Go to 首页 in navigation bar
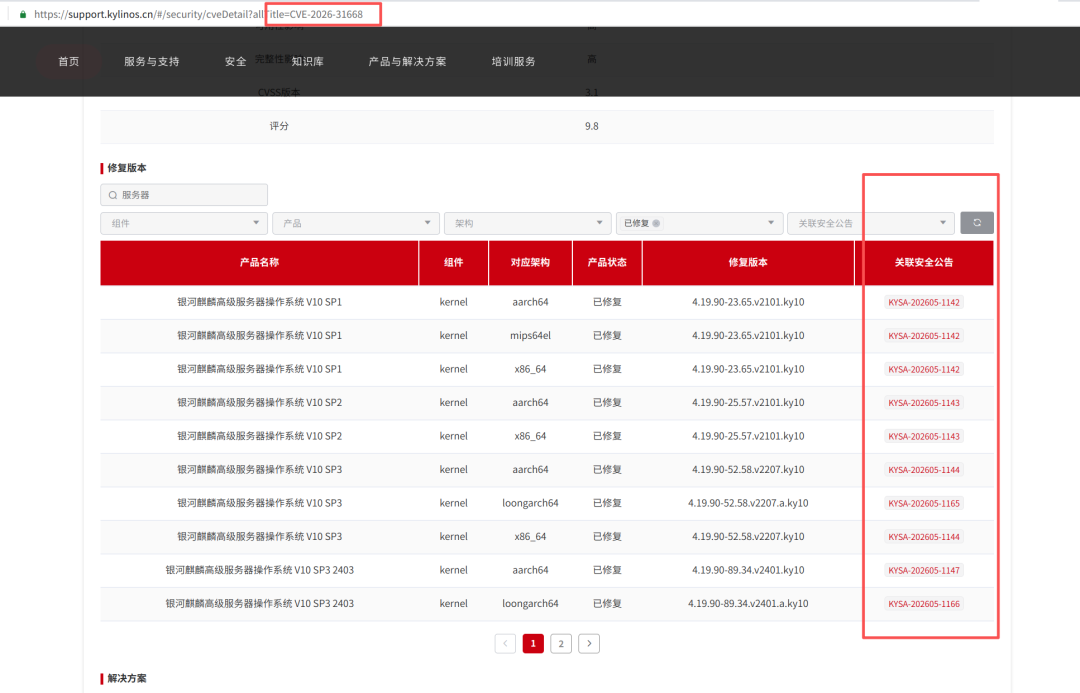Image resolution: width=1080 pixels, height=693 pixels. 68,61
